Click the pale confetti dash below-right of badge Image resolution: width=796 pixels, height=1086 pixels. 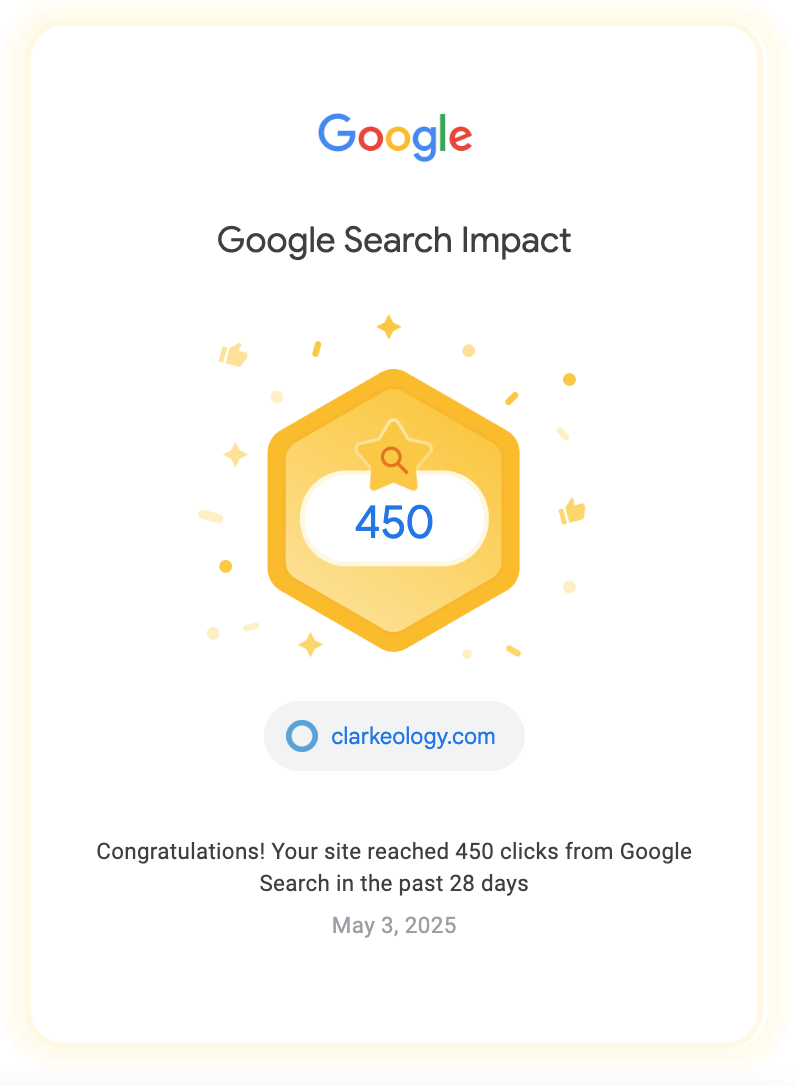[x=513, y=651]
